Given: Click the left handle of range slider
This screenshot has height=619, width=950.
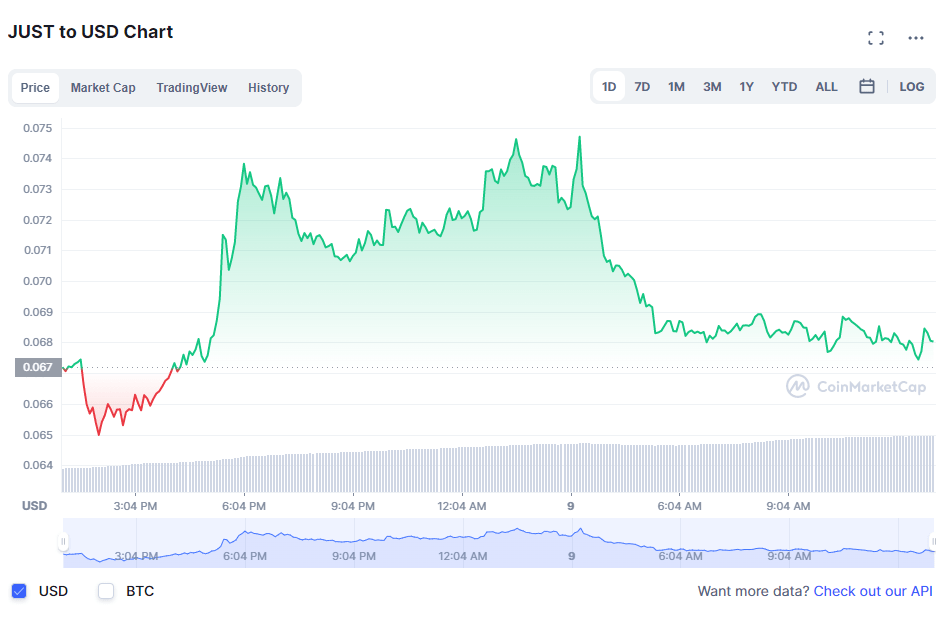Looking at the screenshot, I should pos(64,543).
